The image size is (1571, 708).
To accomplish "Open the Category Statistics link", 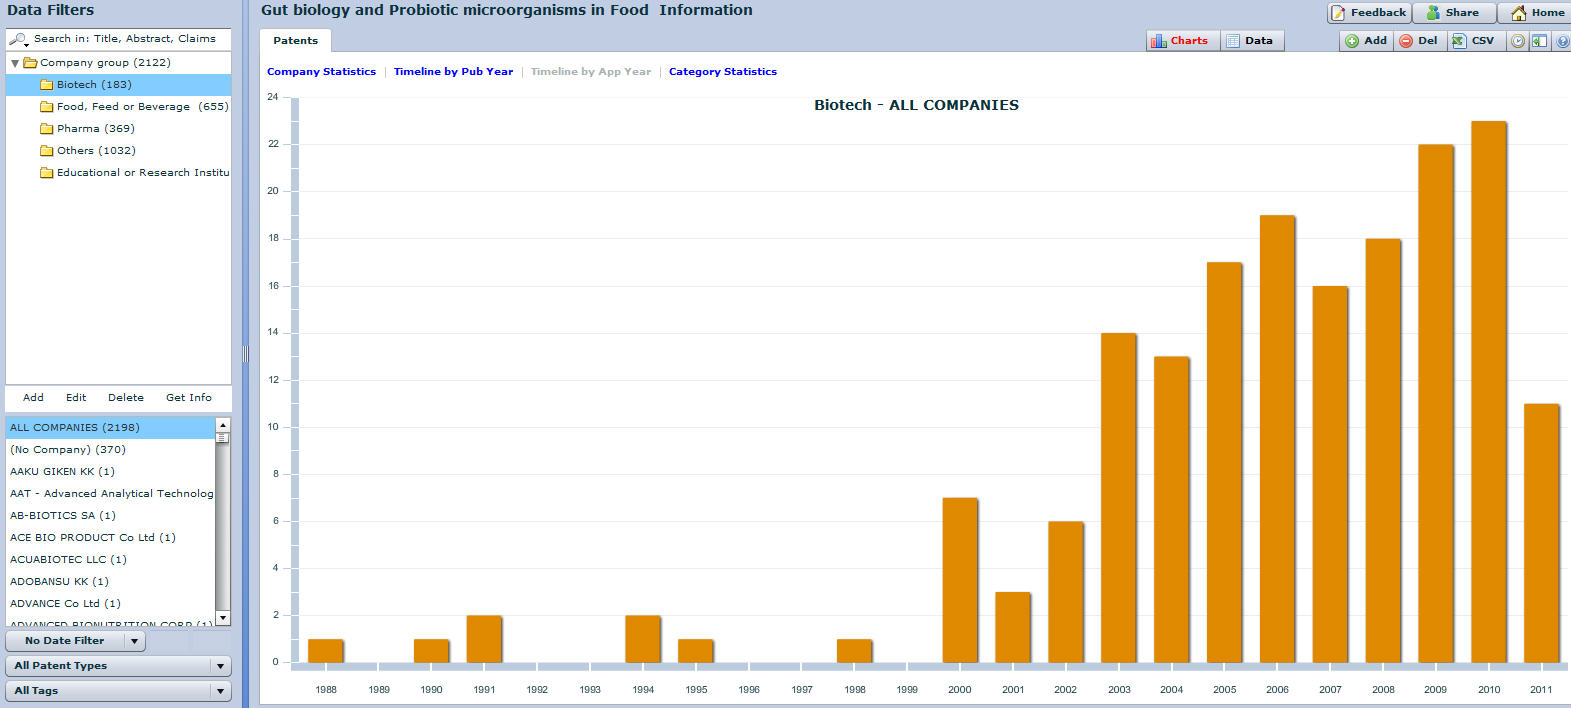I will [722, 72].
